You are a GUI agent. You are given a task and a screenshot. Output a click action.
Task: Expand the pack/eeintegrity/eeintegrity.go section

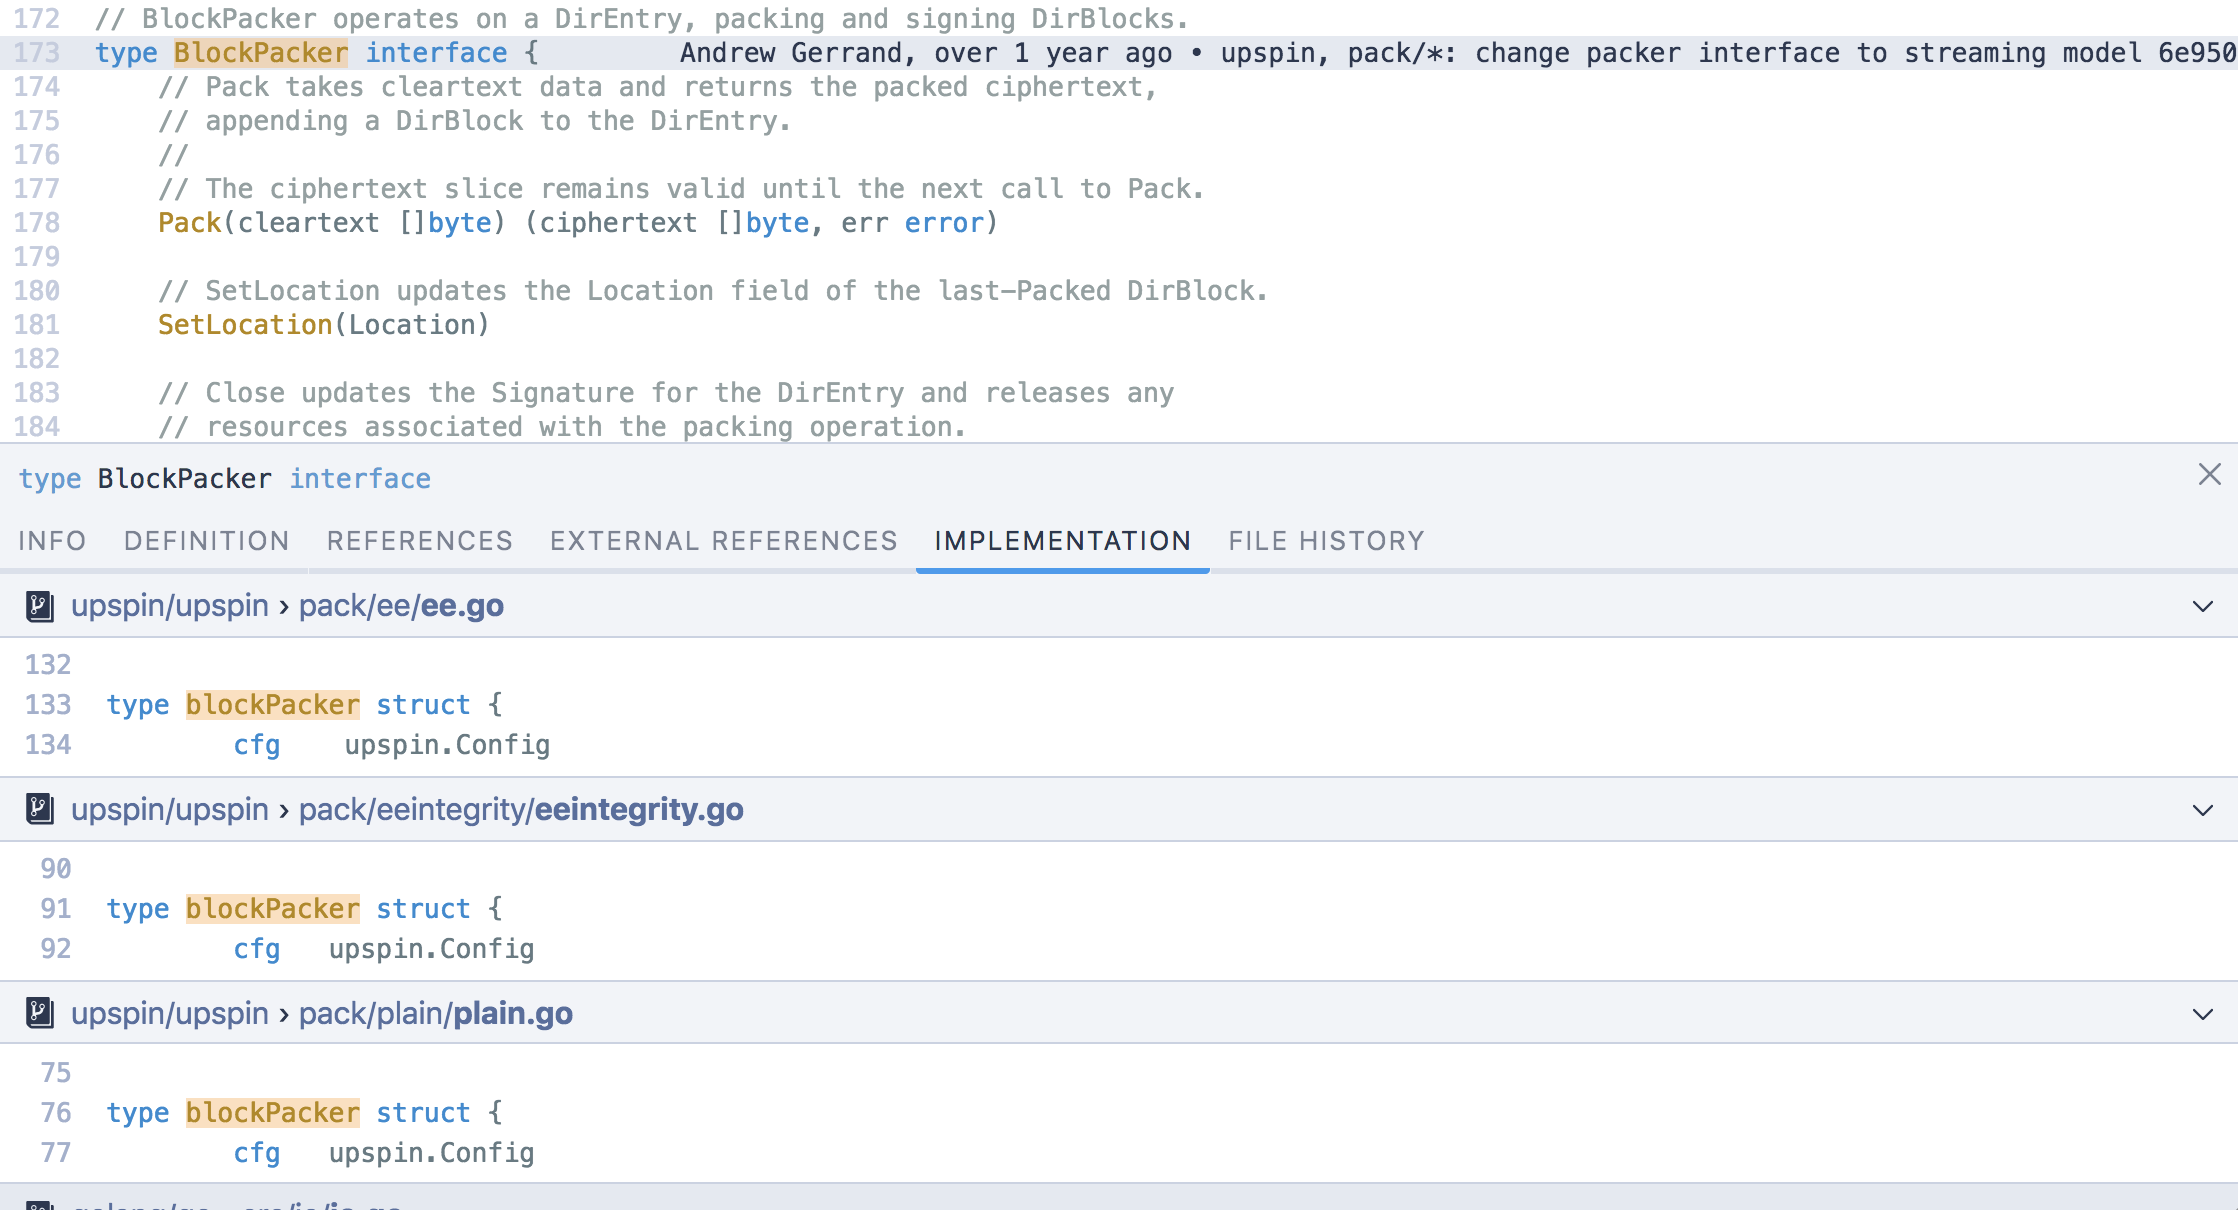coord(2204,809)
